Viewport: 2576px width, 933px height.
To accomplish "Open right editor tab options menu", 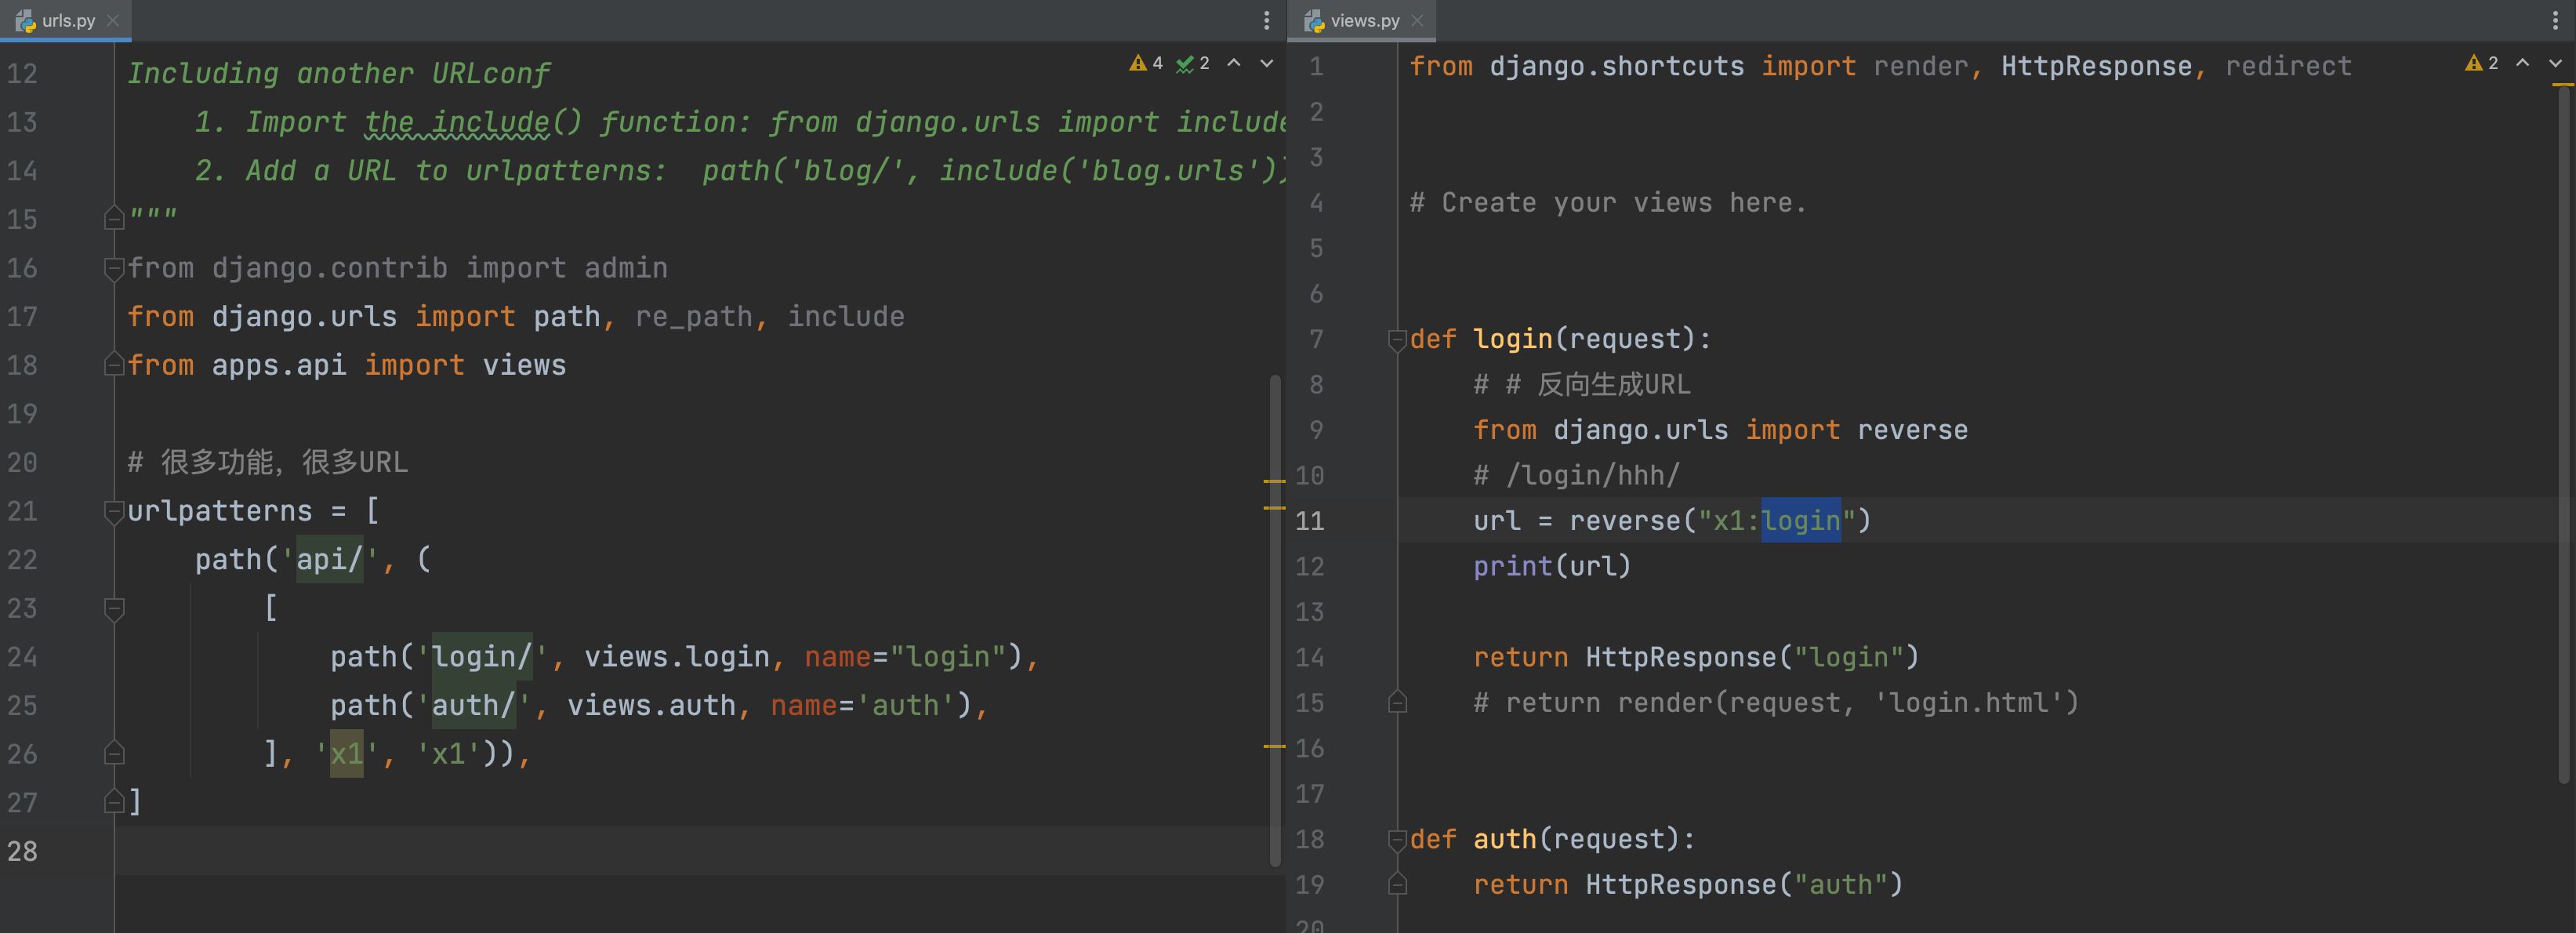I will pyautogui.click(x=2555, y=20).
